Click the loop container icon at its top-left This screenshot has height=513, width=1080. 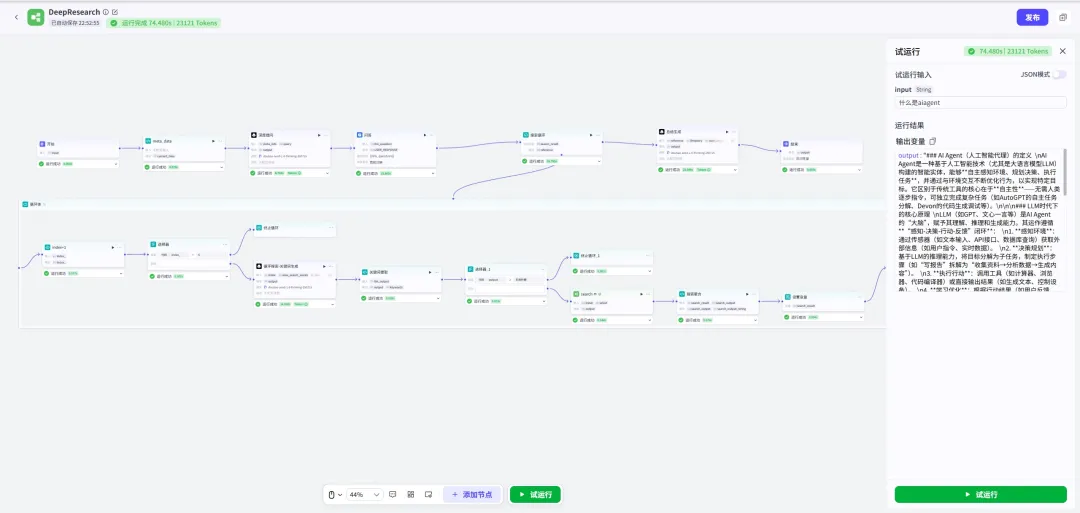pyautogui.click(x=25, y=204)
